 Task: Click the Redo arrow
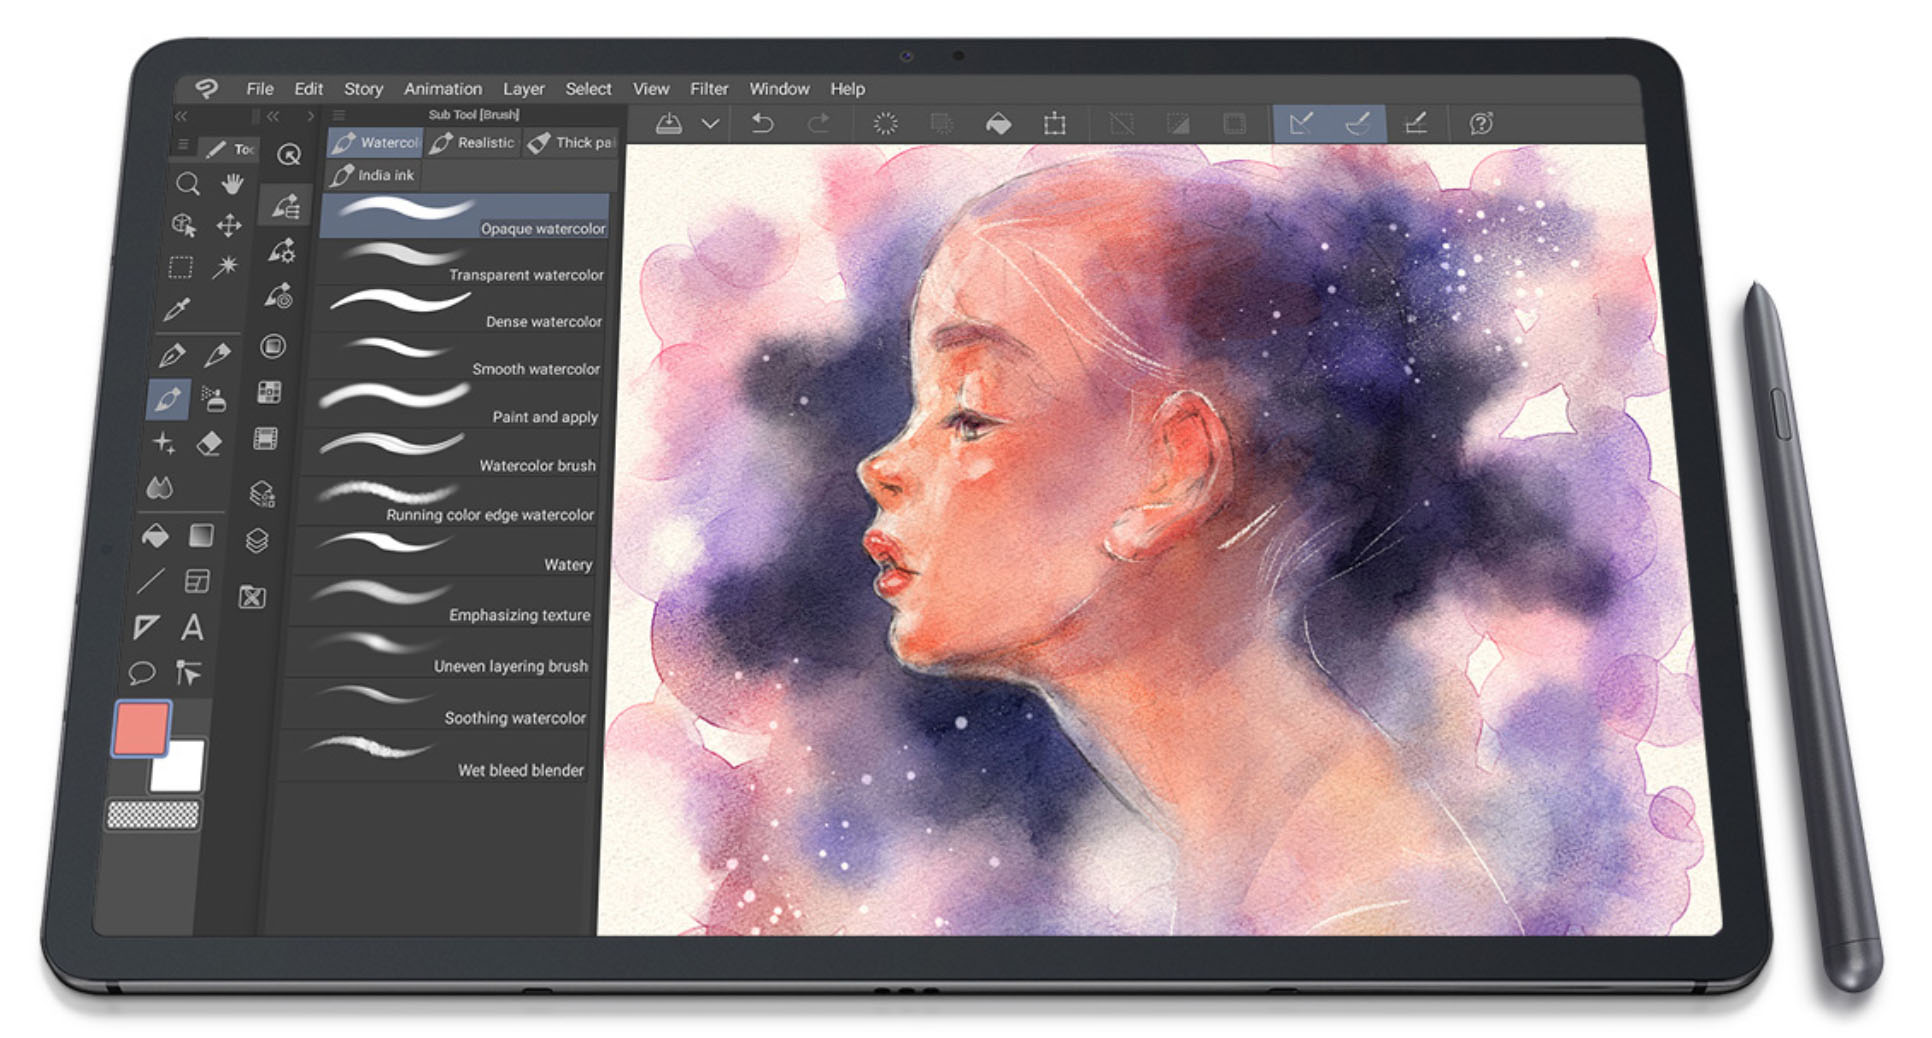click(819, 124)
